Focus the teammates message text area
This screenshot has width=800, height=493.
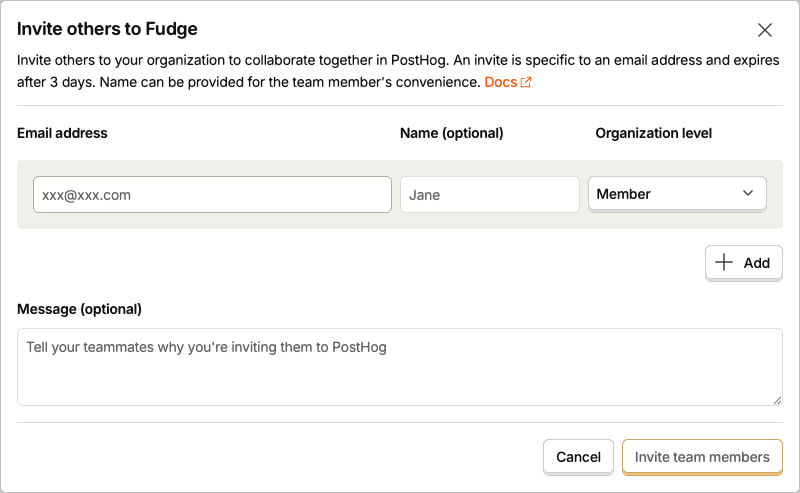399,367
